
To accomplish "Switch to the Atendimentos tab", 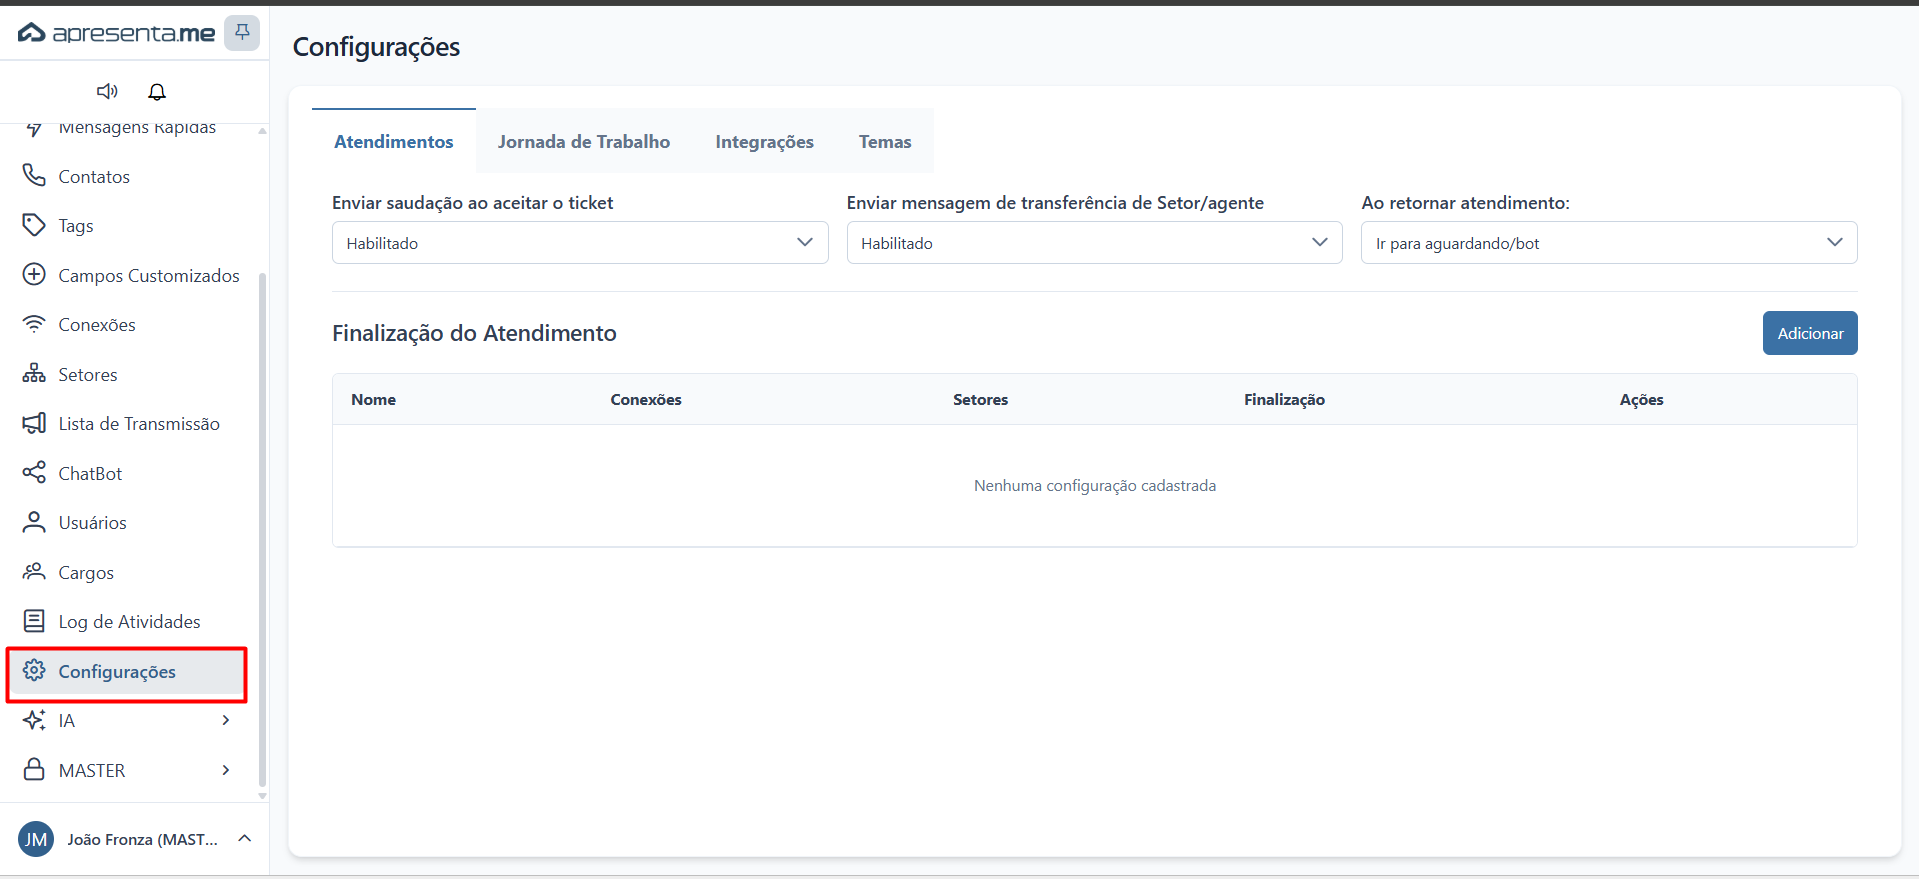I will click(x=393, y=141).
